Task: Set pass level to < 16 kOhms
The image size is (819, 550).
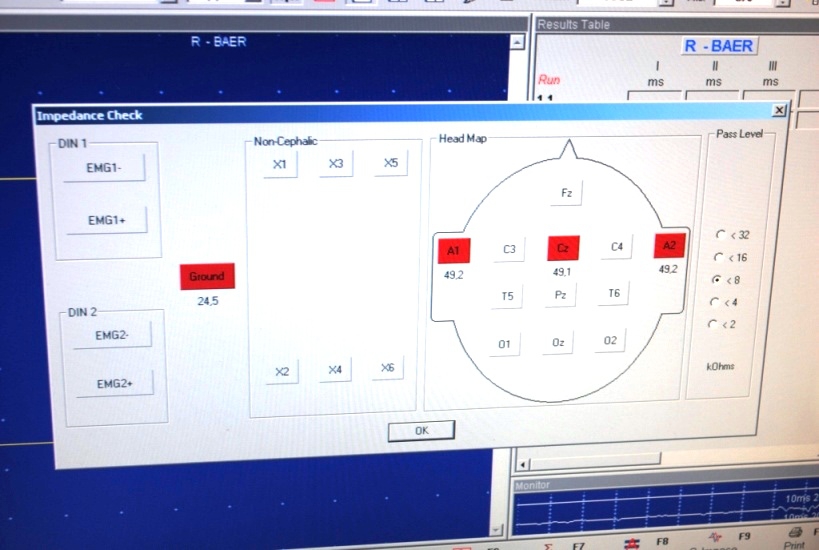Action: (719, 258)
